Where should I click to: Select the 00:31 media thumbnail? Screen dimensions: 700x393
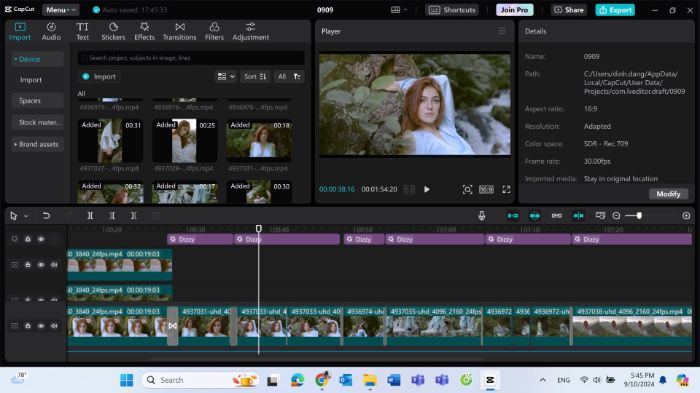(x=110, y=141)
